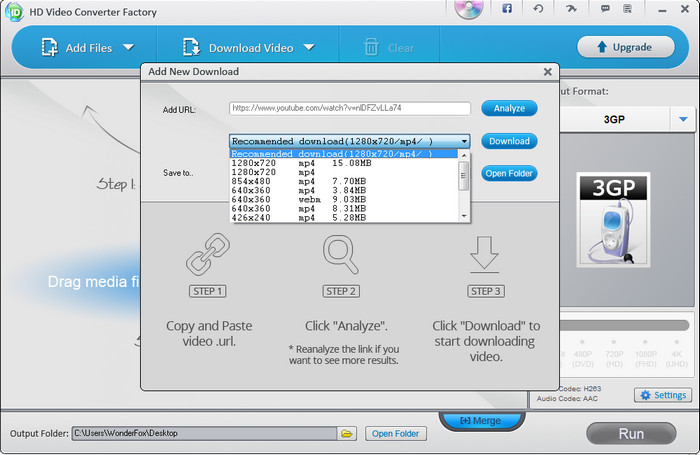Click the browse folder icon beside output path
Viewport: 700px width, 455px height.
pyautogui.click(x=347, y=433)
